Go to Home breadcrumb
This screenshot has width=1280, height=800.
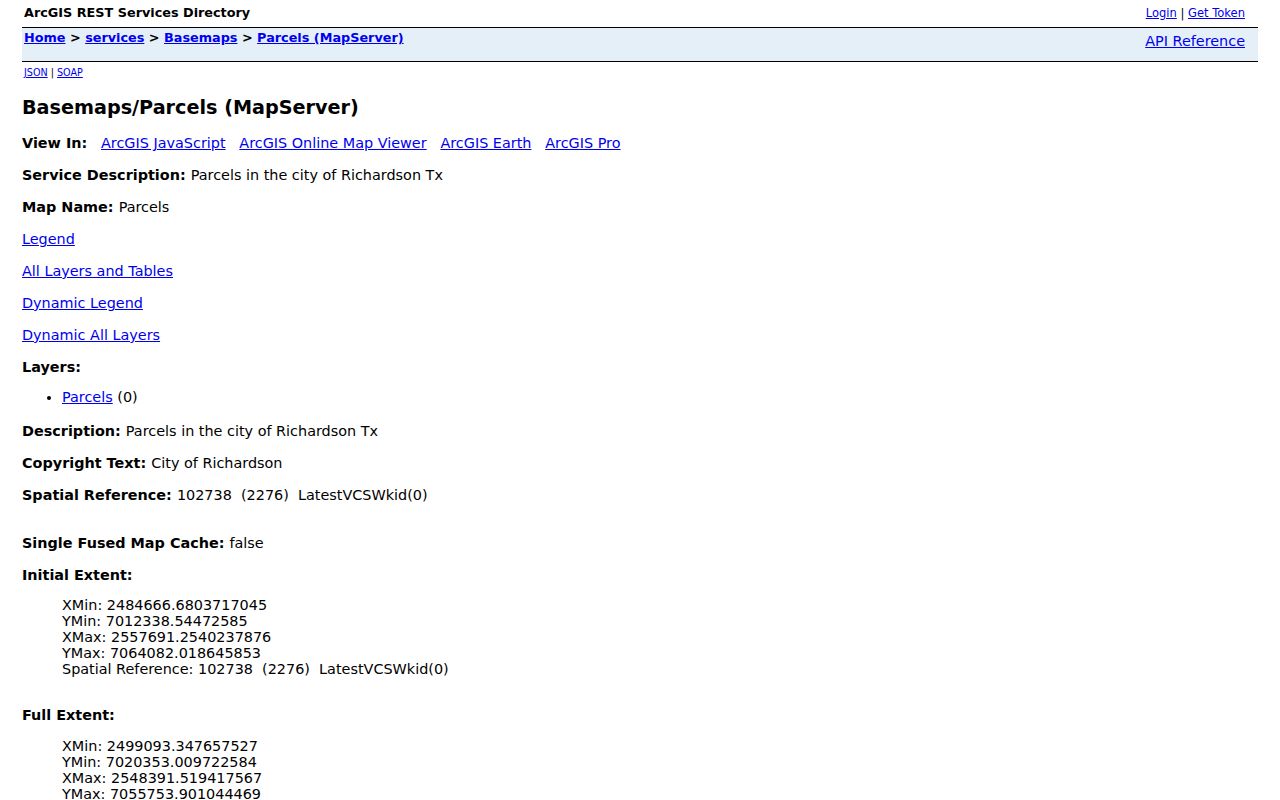click(45, 38)
